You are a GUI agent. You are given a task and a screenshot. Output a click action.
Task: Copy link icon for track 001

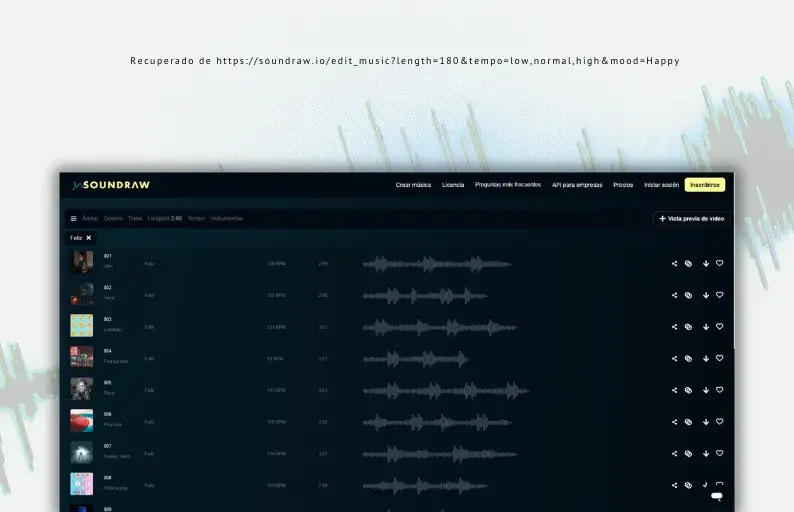[x=688, y=263]
